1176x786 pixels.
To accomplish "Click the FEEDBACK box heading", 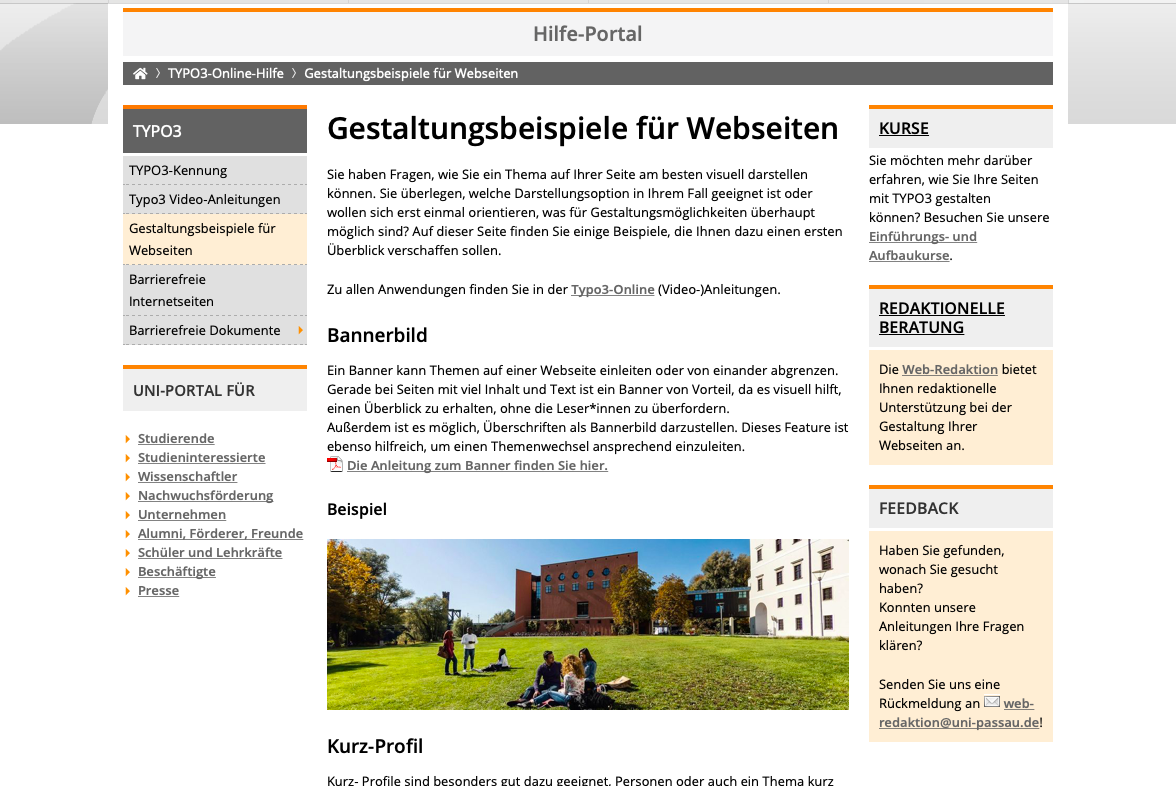I will click(918, 508).
